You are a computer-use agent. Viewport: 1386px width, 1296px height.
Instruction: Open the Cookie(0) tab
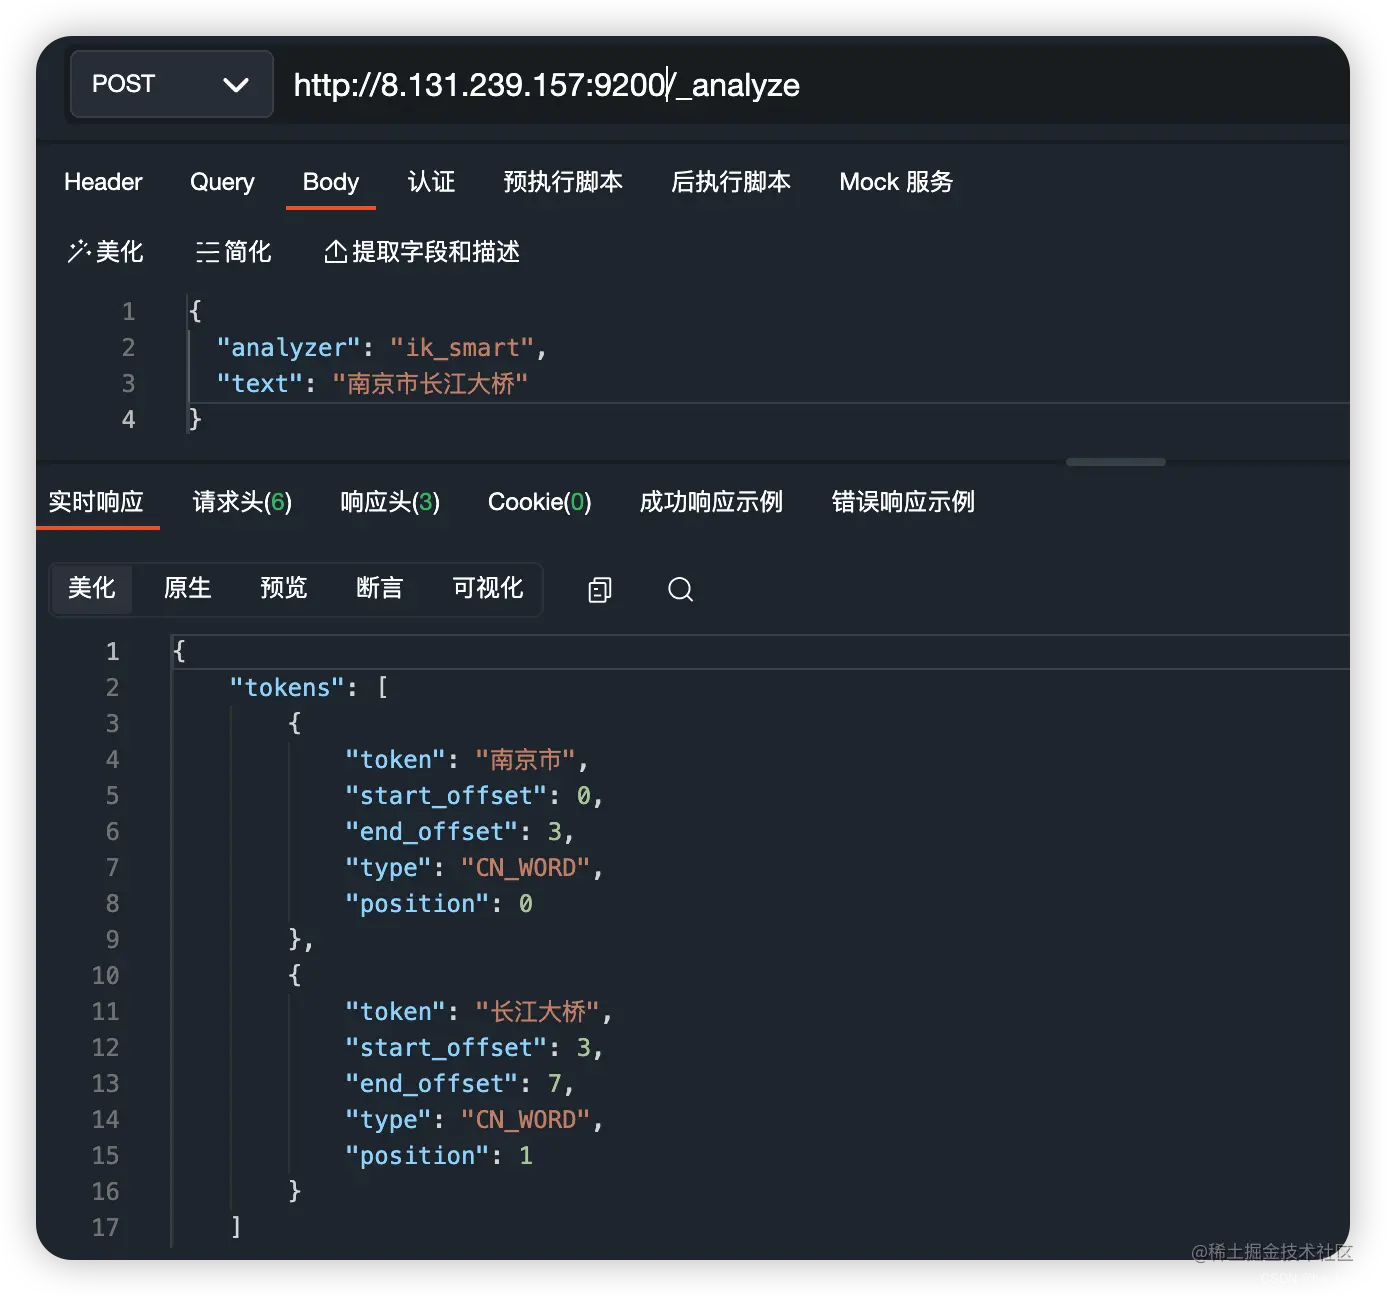pyautogui.click(x=538, y=502)
